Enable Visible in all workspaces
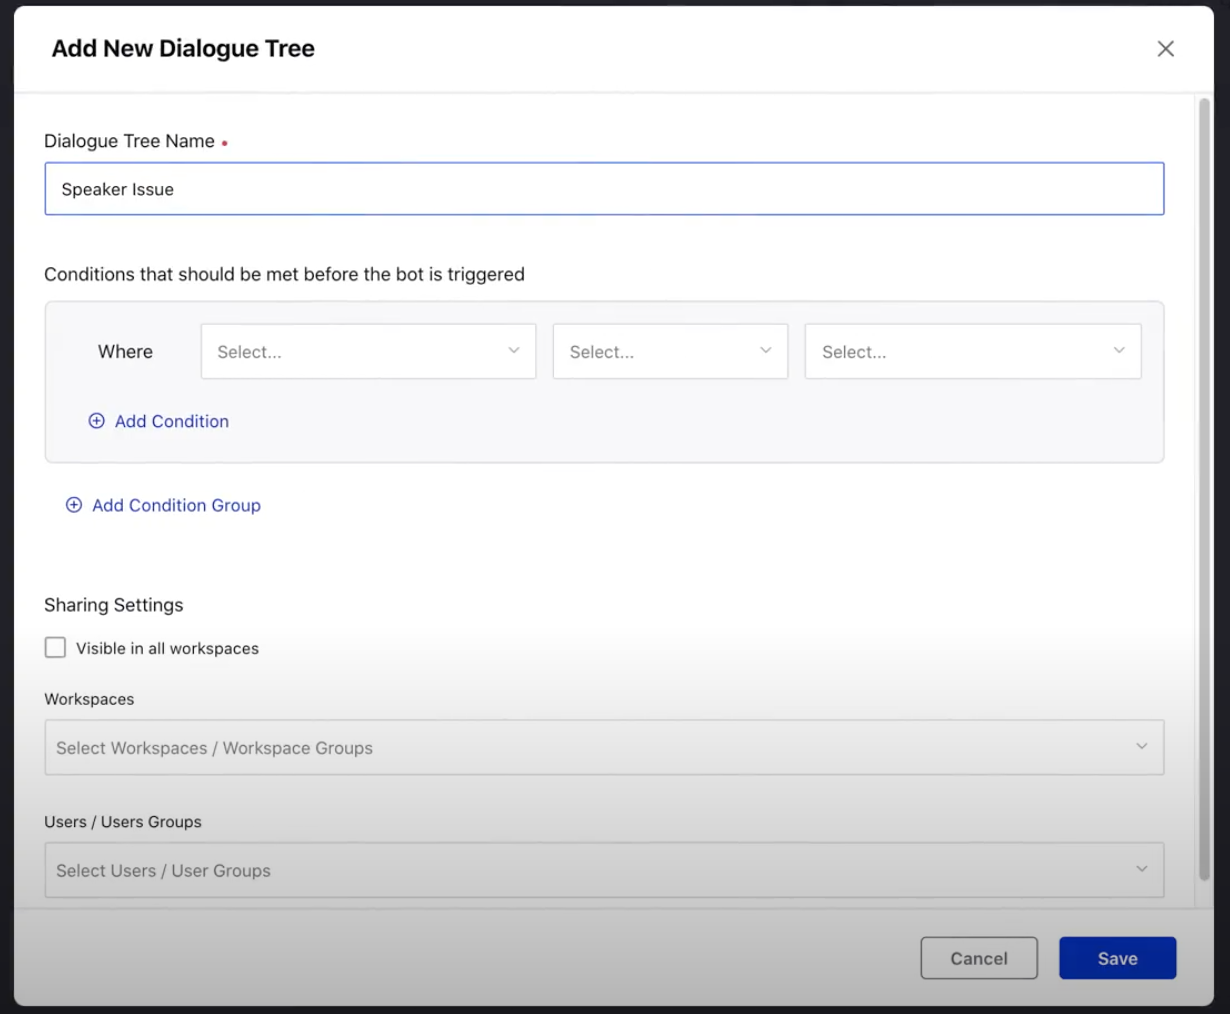The width and height of the screenshot is (1230, 1014). (55, 648)
